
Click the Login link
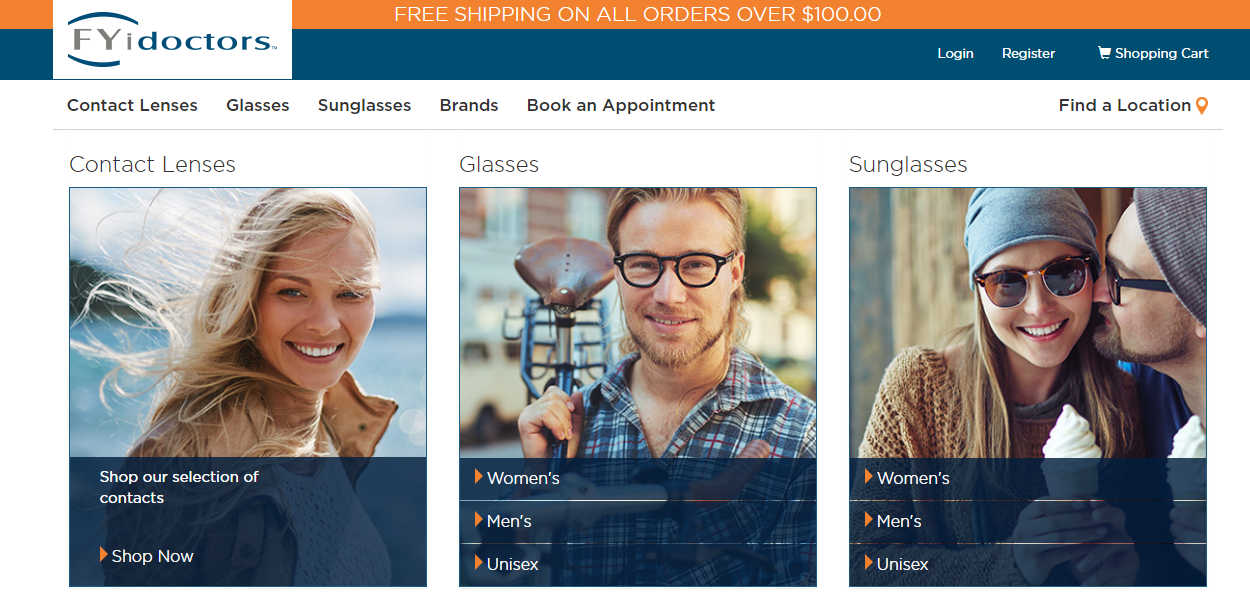(955, 53)
